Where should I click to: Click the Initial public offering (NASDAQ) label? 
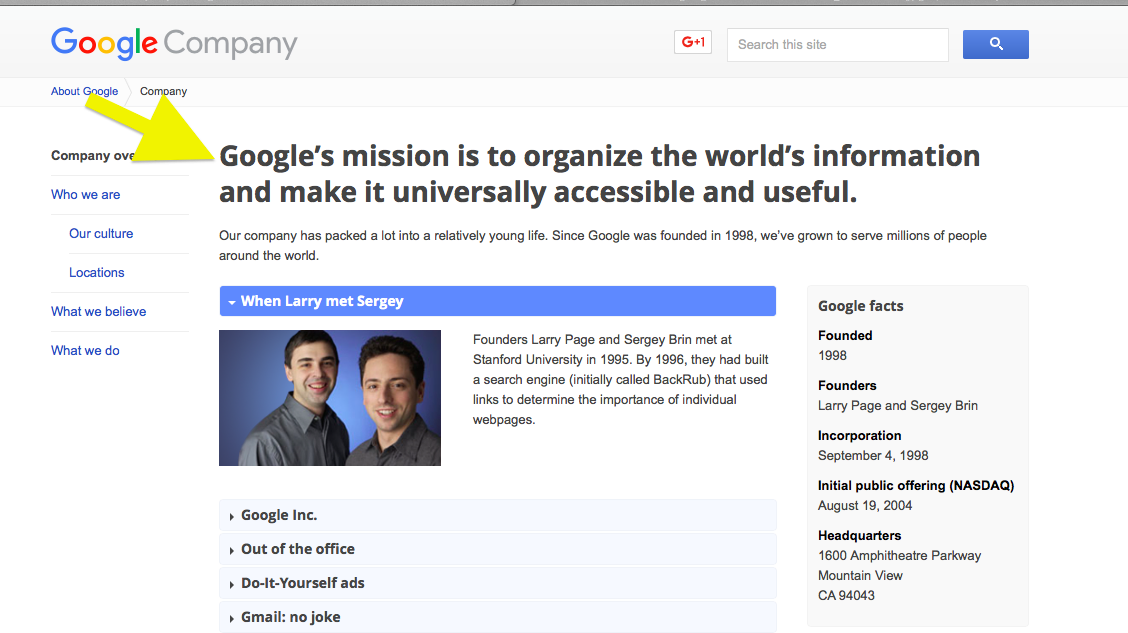916,486
